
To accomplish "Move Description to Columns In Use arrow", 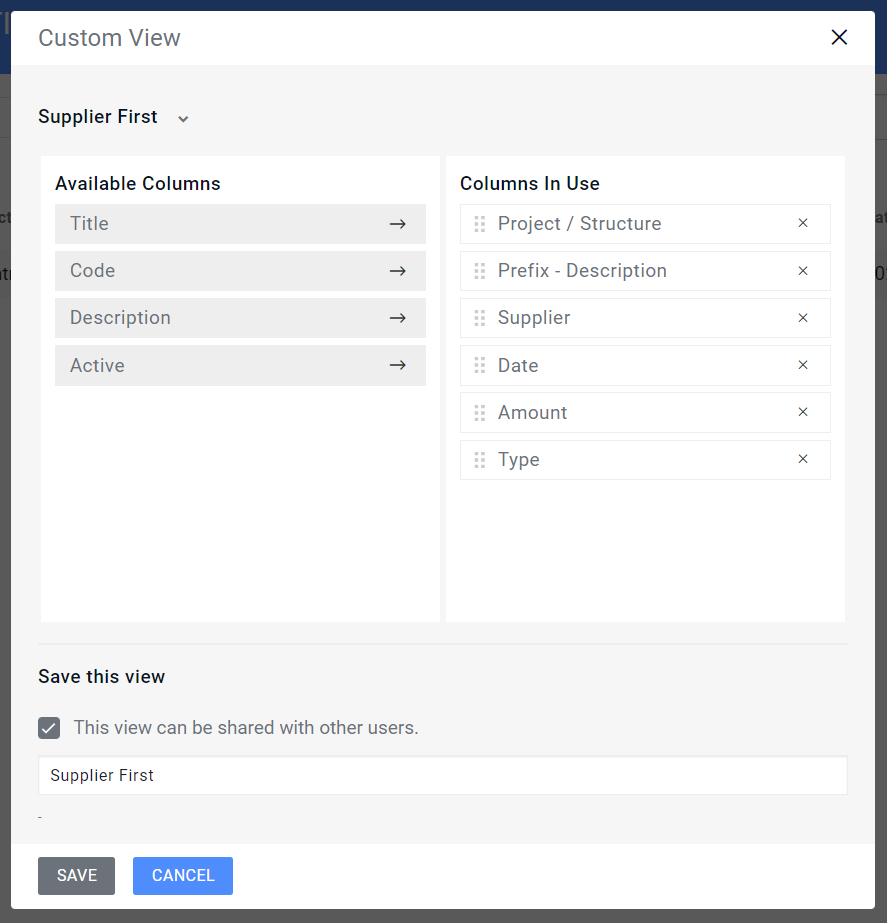I will tap(398, 318).
